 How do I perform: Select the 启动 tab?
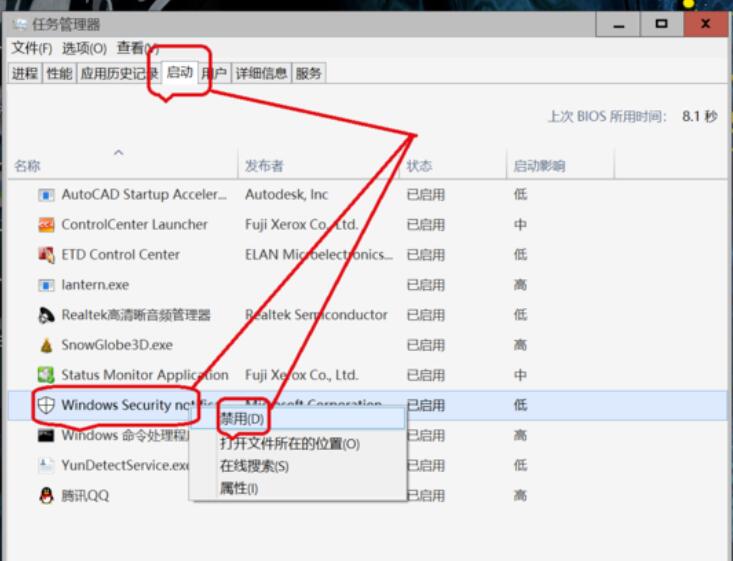(x=180, y=72)
